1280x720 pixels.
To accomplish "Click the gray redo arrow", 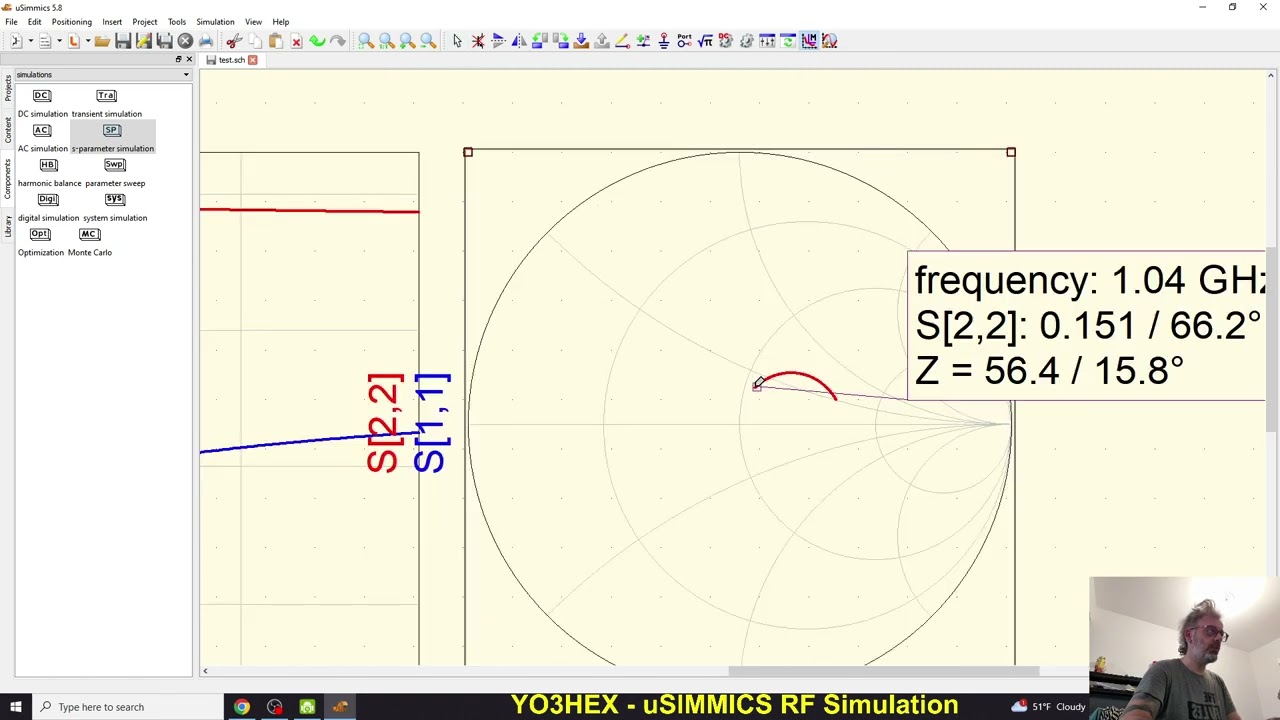I will coord(338,41).
